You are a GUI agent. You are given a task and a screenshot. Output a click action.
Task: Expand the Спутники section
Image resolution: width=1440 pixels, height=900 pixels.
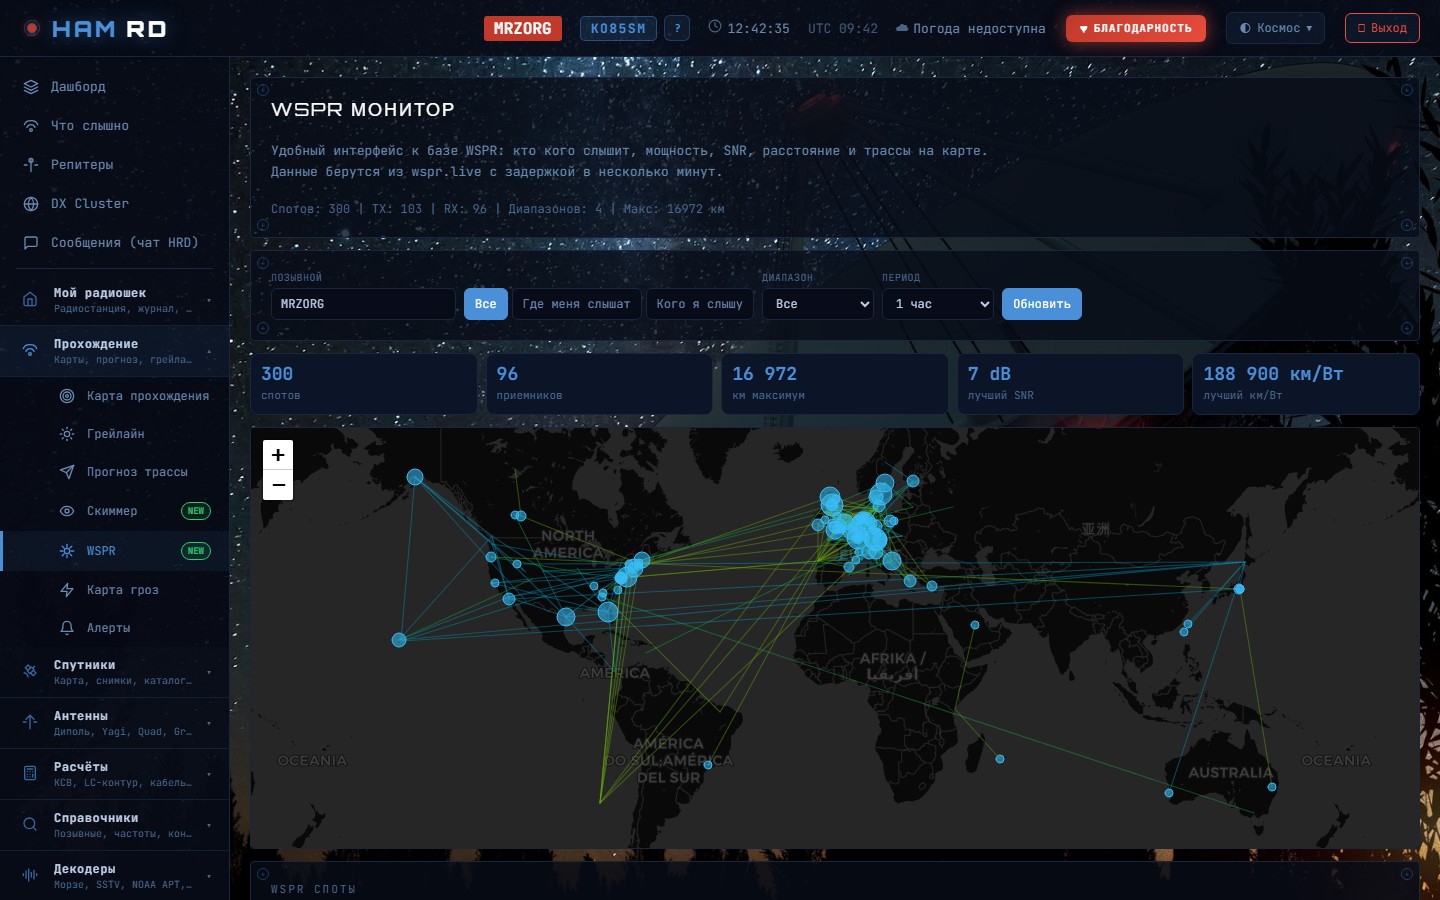click(x=115, y=672)
